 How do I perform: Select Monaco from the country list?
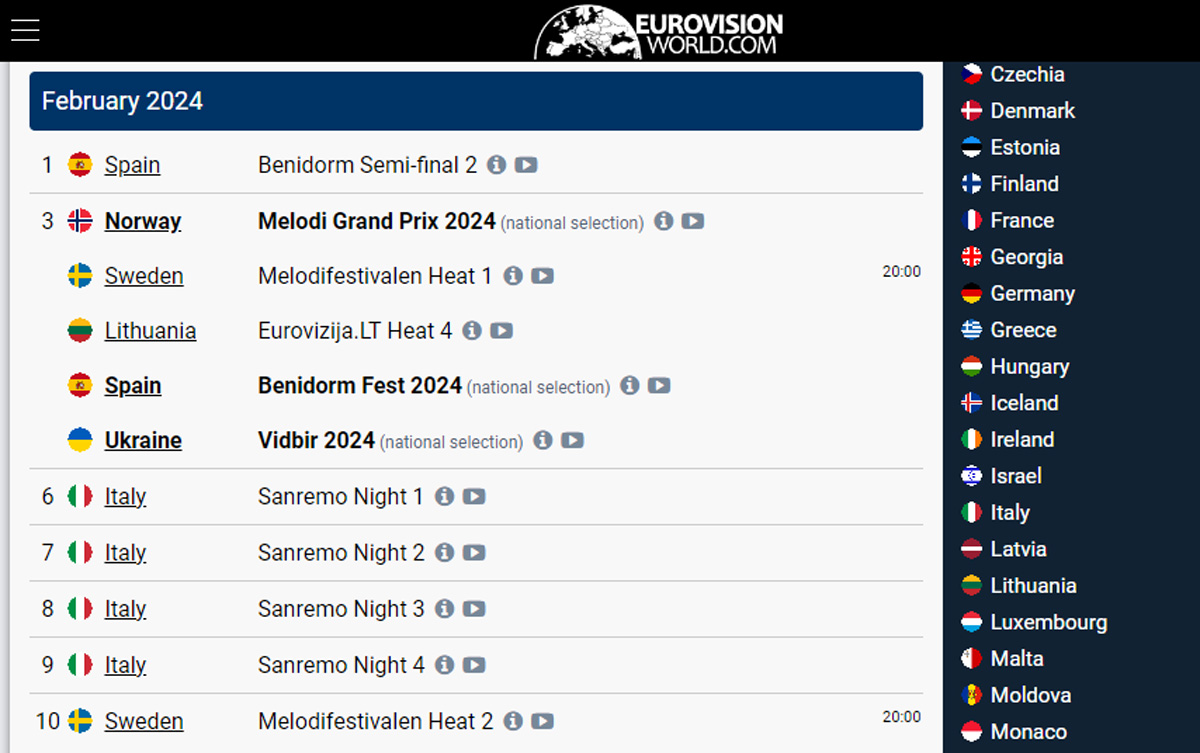pyautogui.click(x=1029, y=731)
